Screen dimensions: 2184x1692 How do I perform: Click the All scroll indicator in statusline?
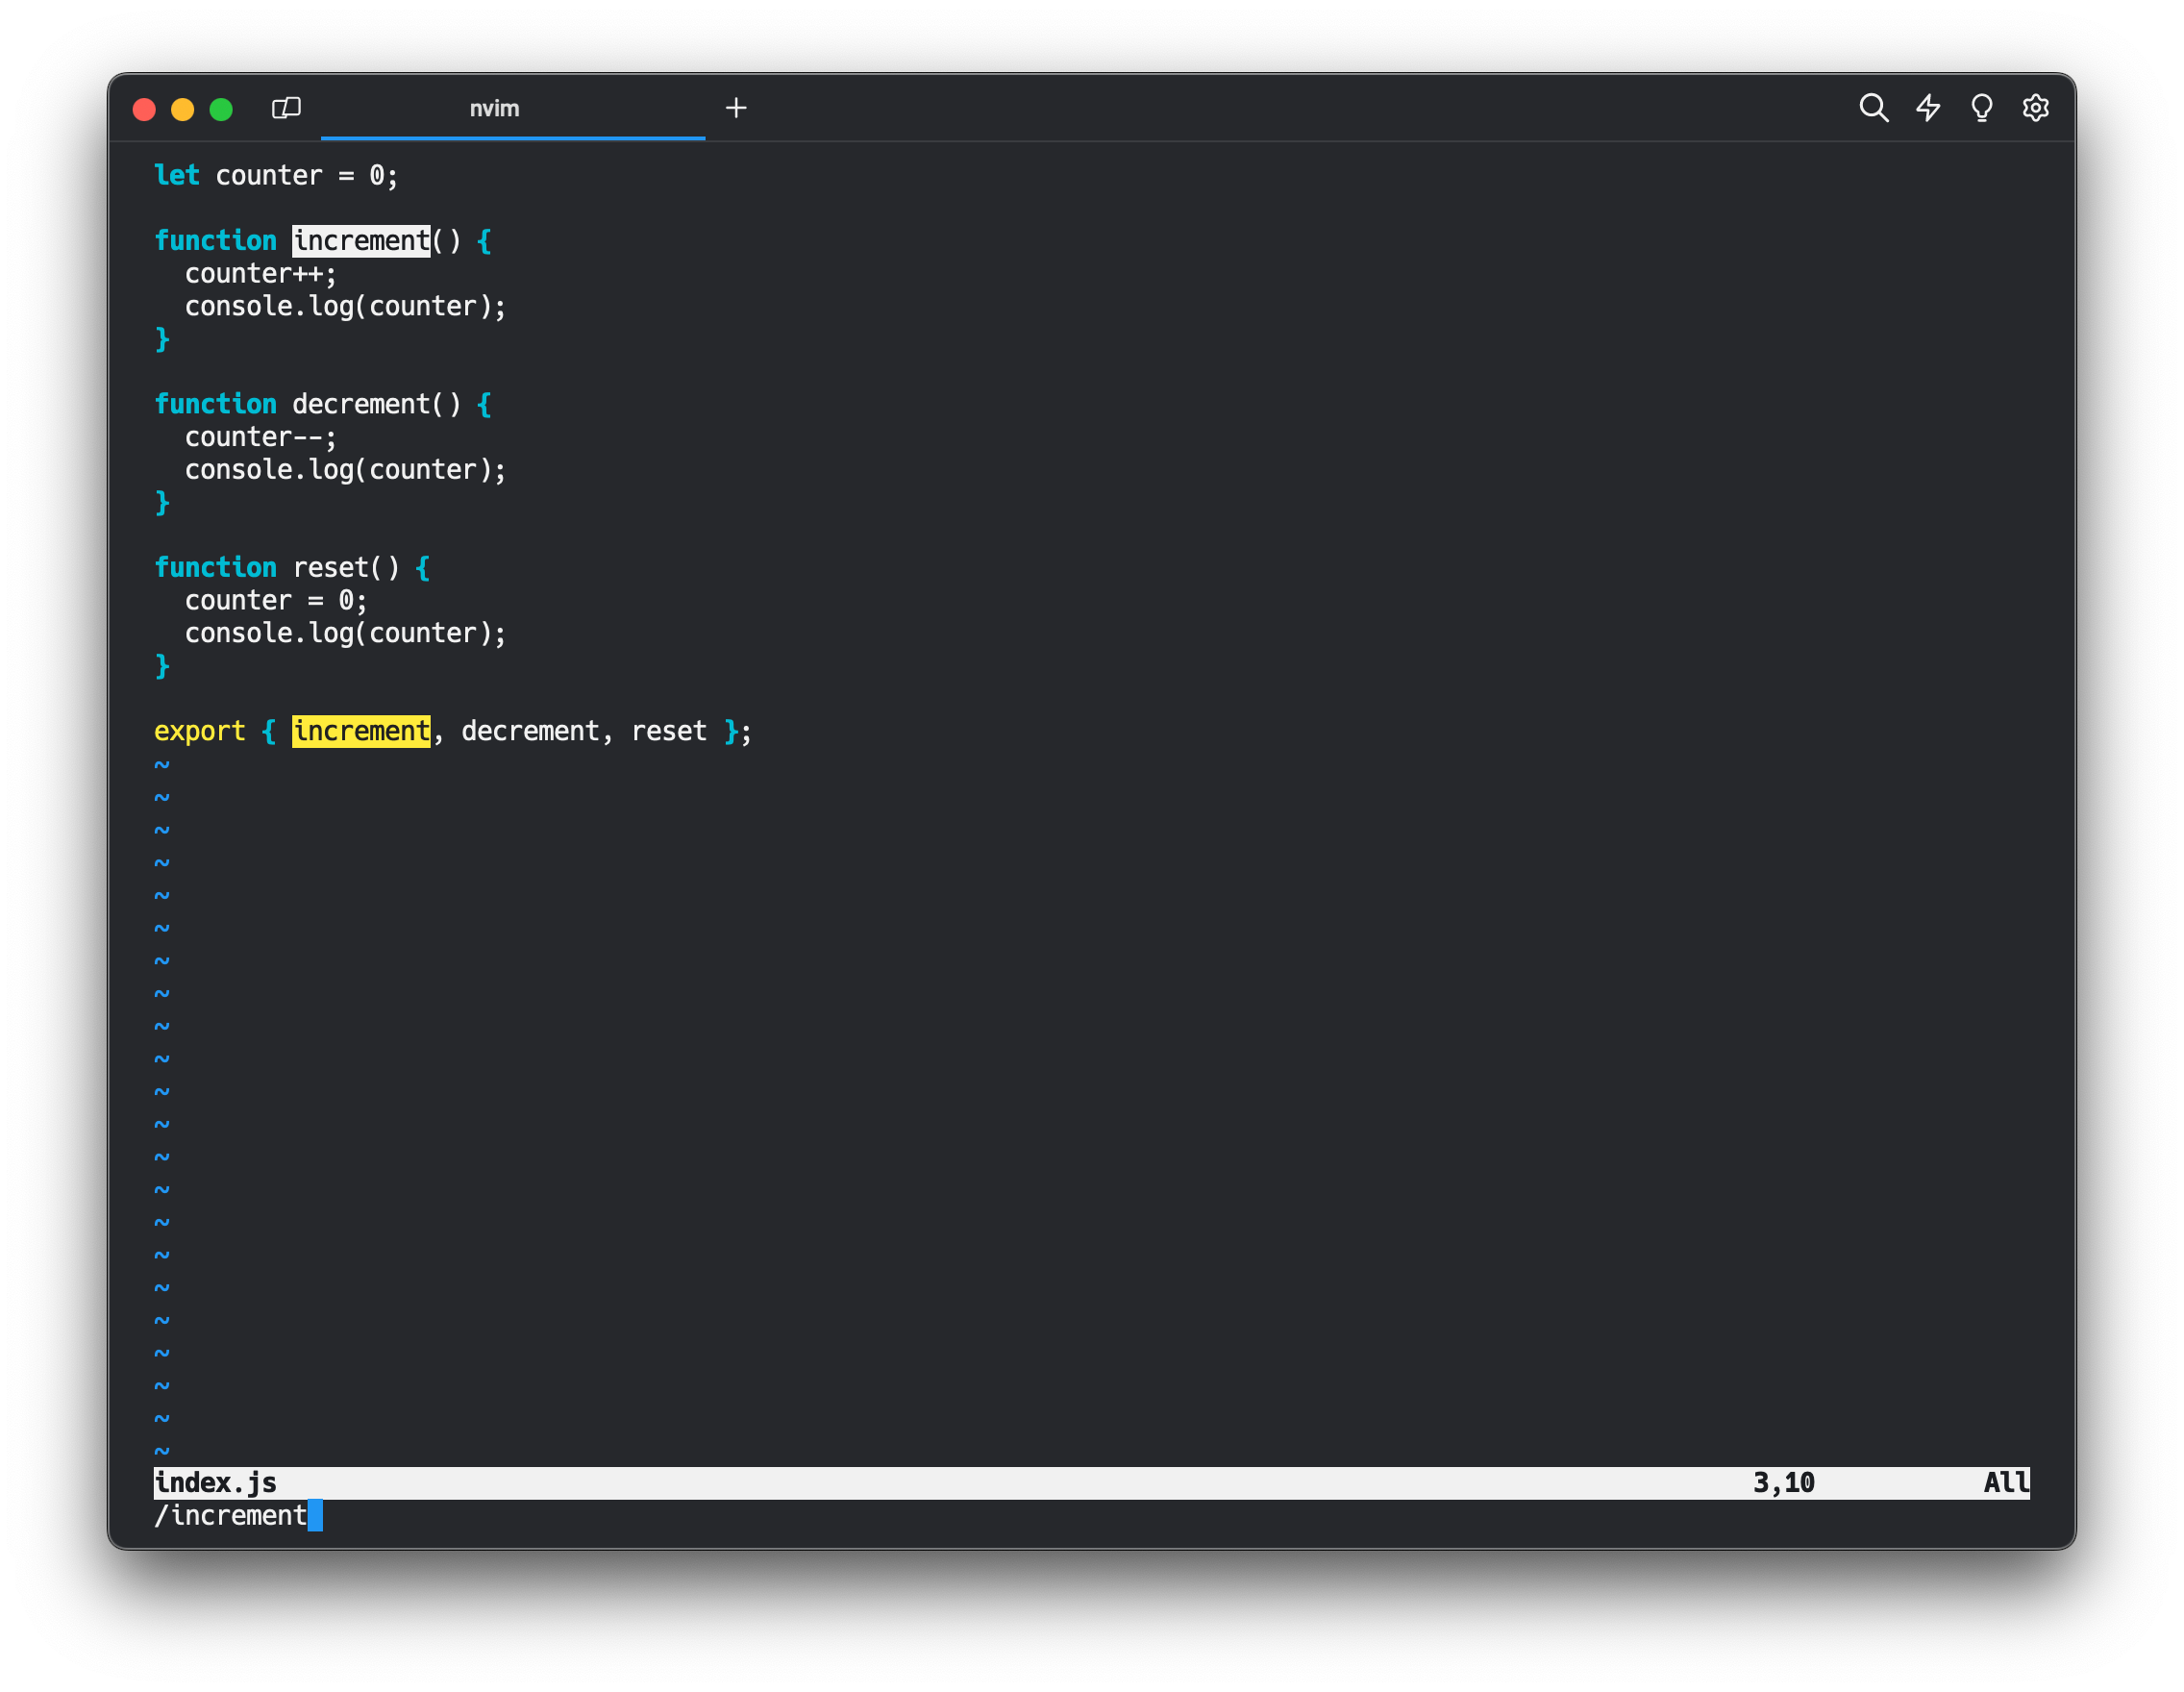[x=2005, y=1483]
